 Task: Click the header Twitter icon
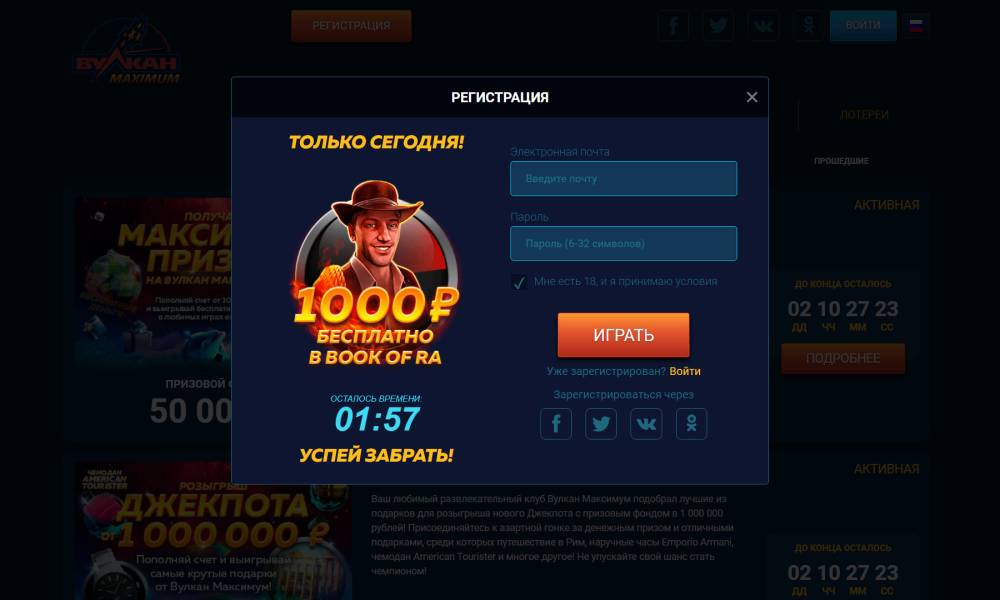click(x=718, y=26)
